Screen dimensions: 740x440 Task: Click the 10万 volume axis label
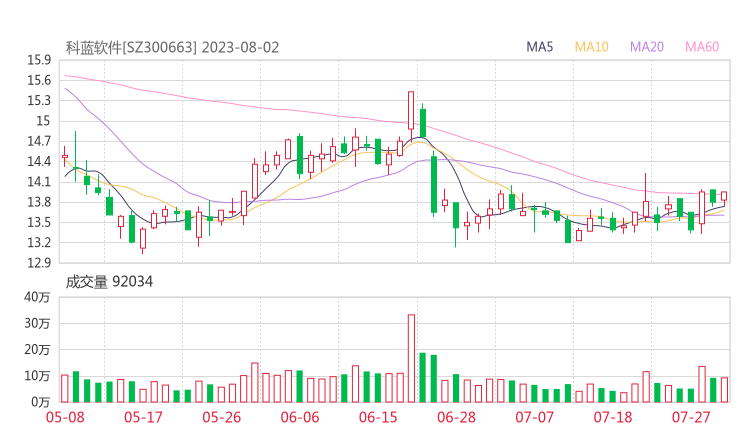tap(37, 376)
